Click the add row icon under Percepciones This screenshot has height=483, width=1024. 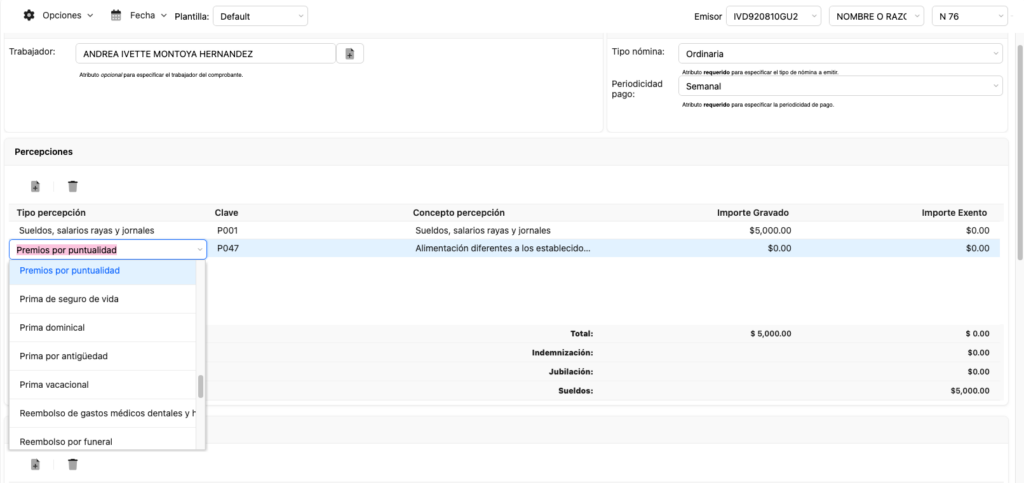pos(35,187)
